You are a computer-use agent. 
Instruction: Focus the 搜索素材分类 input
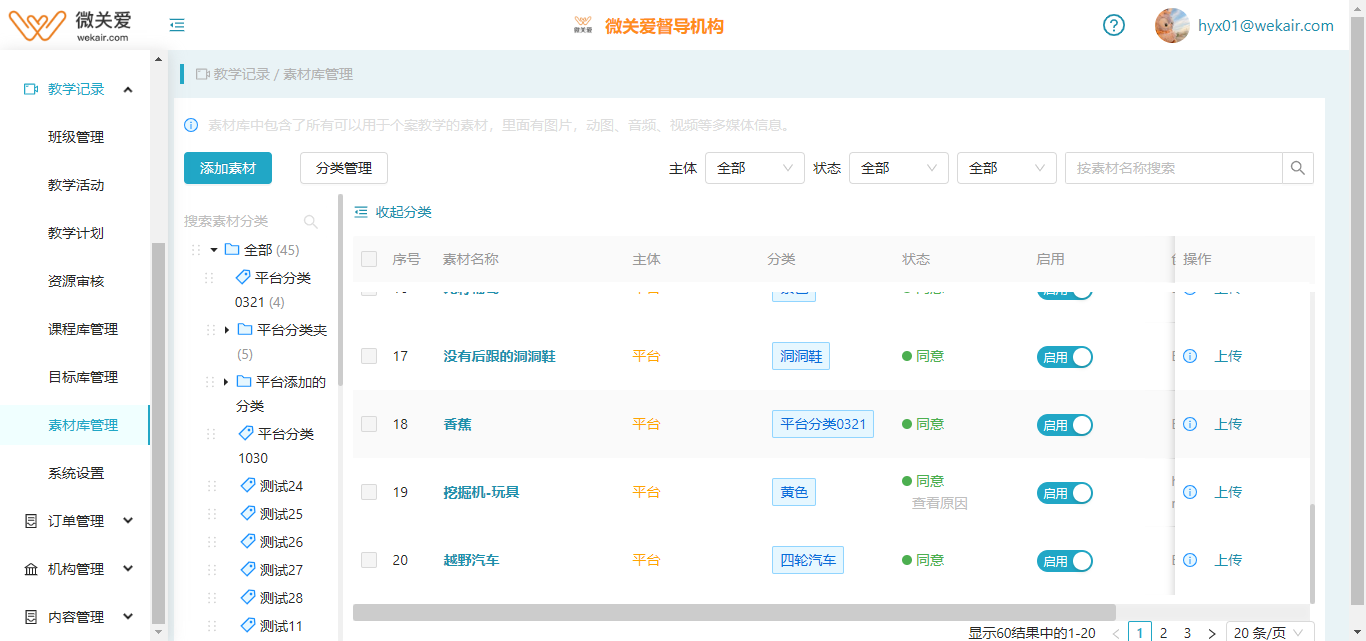coord(240,221)
